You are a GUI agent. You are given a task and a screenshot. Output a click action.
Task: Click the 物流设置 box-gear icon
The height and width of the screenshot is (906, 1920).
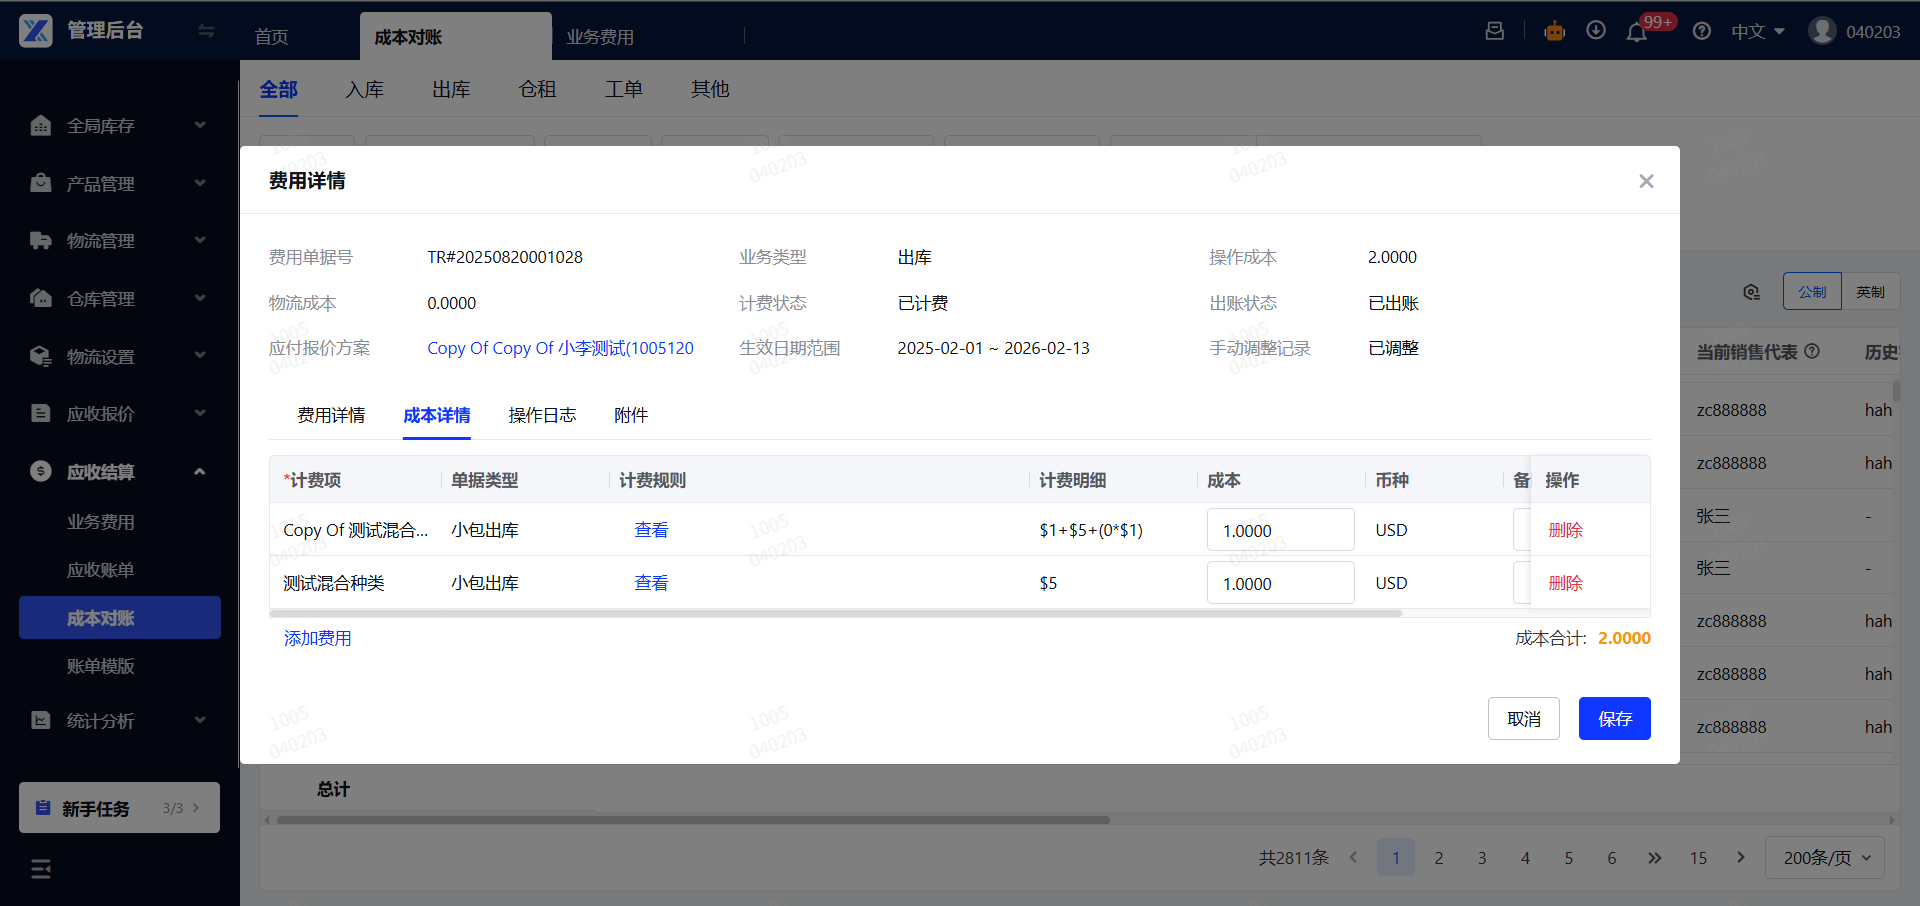41,356
